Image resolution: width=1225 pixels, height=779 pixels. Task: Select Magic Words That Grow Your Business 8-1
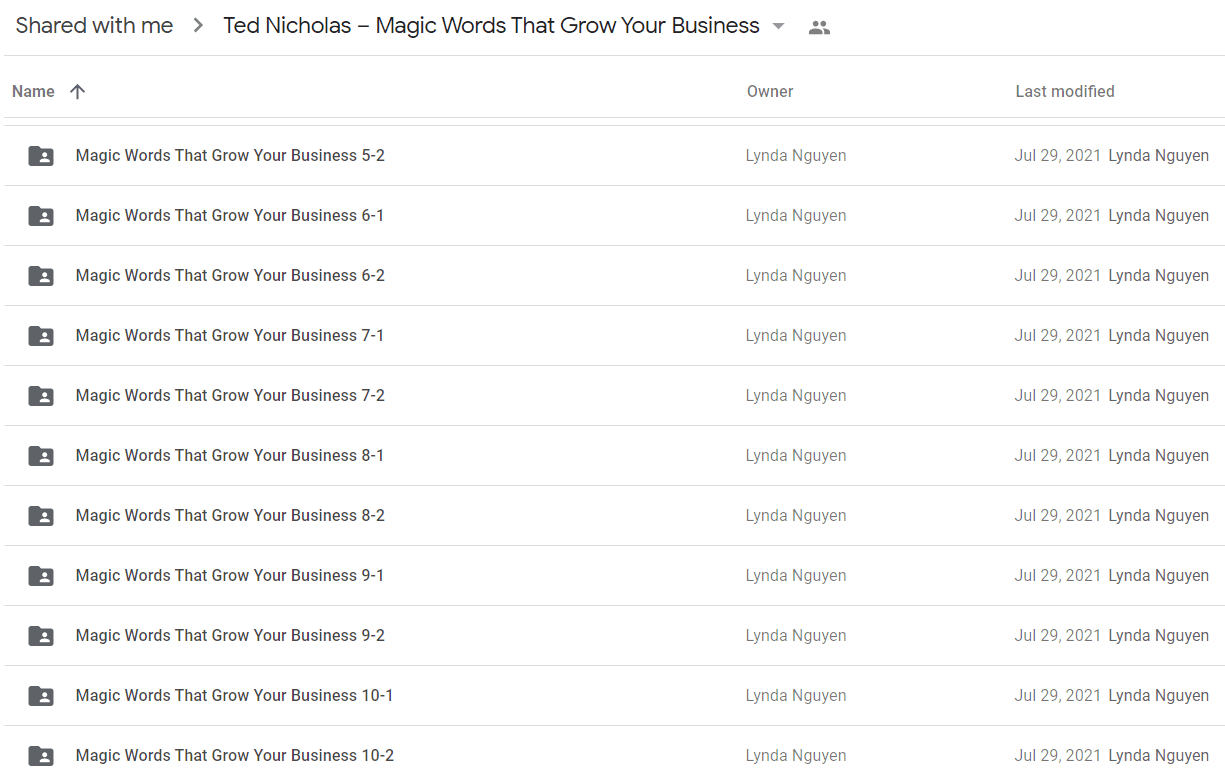tap(230, 456)
